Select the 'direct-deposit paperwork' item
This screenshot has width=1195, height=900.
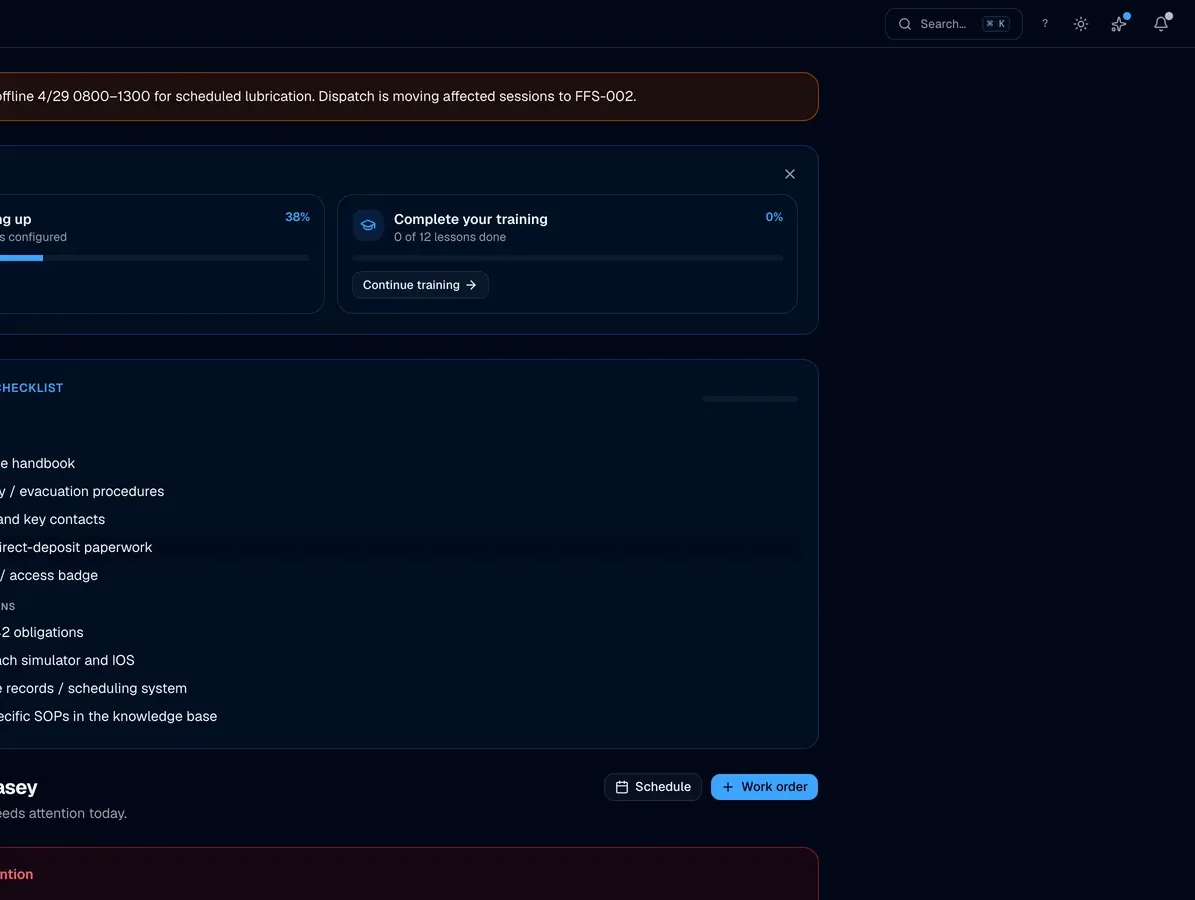tap(76, 547)
